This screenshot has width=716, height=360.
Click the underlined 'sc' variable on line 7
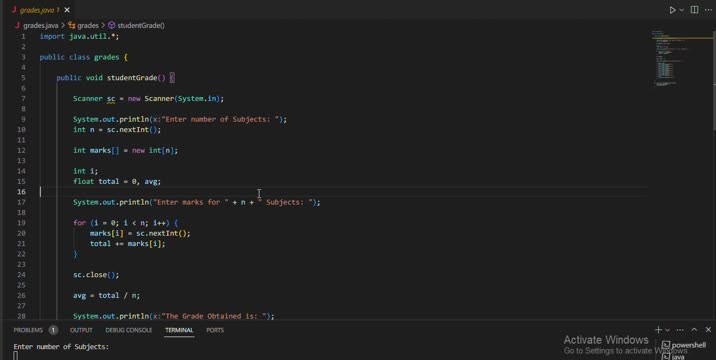pyautogui.click(x=111, y=99)
